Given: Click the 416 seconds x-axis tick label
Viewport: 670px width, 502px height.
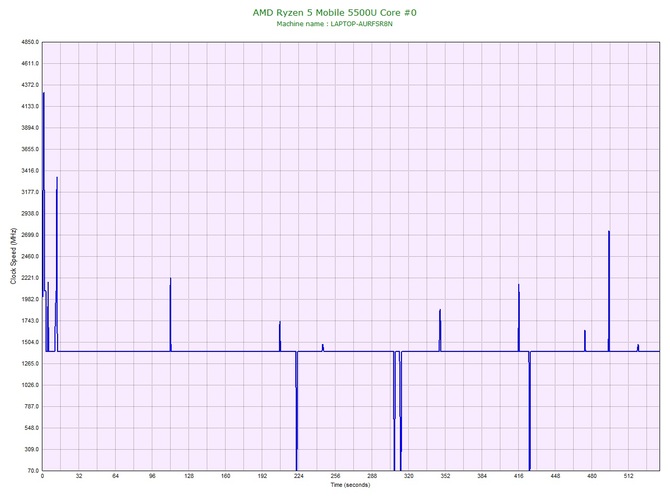Looking at the screenshot, I should coord(519,476).
